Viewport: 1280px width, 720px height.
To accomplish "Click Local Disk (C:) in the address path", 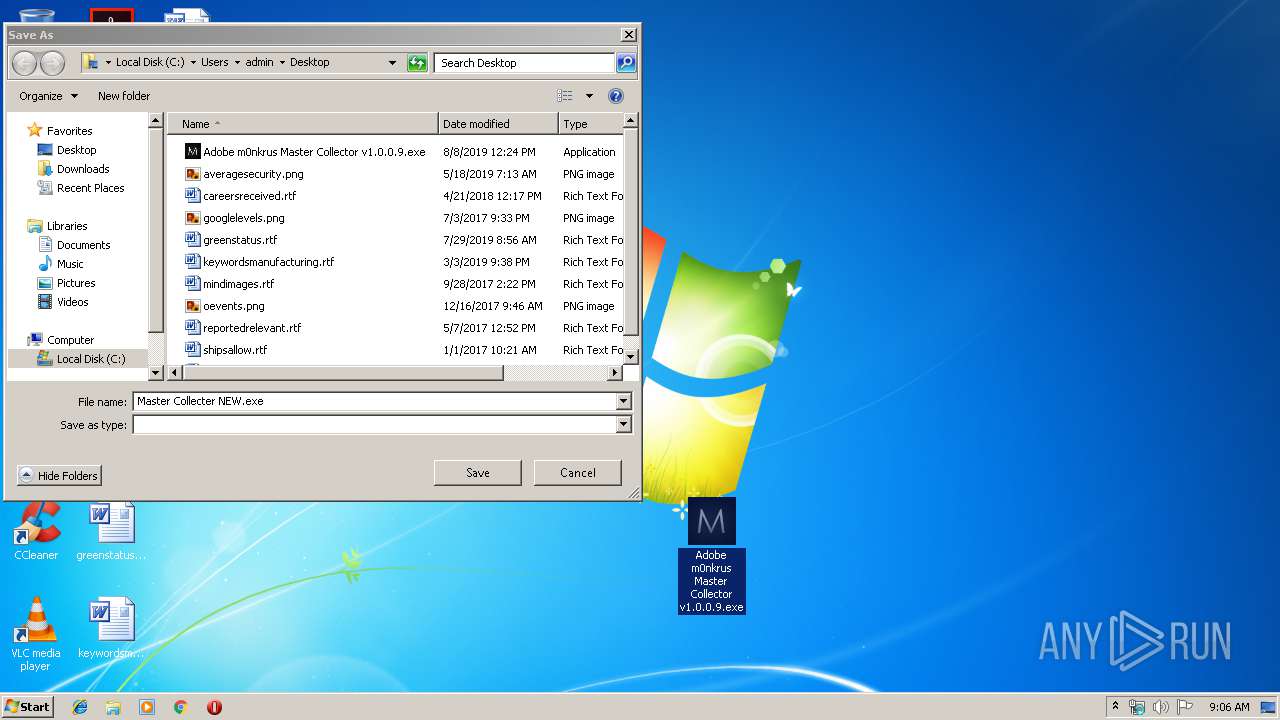I will point(150,62).
